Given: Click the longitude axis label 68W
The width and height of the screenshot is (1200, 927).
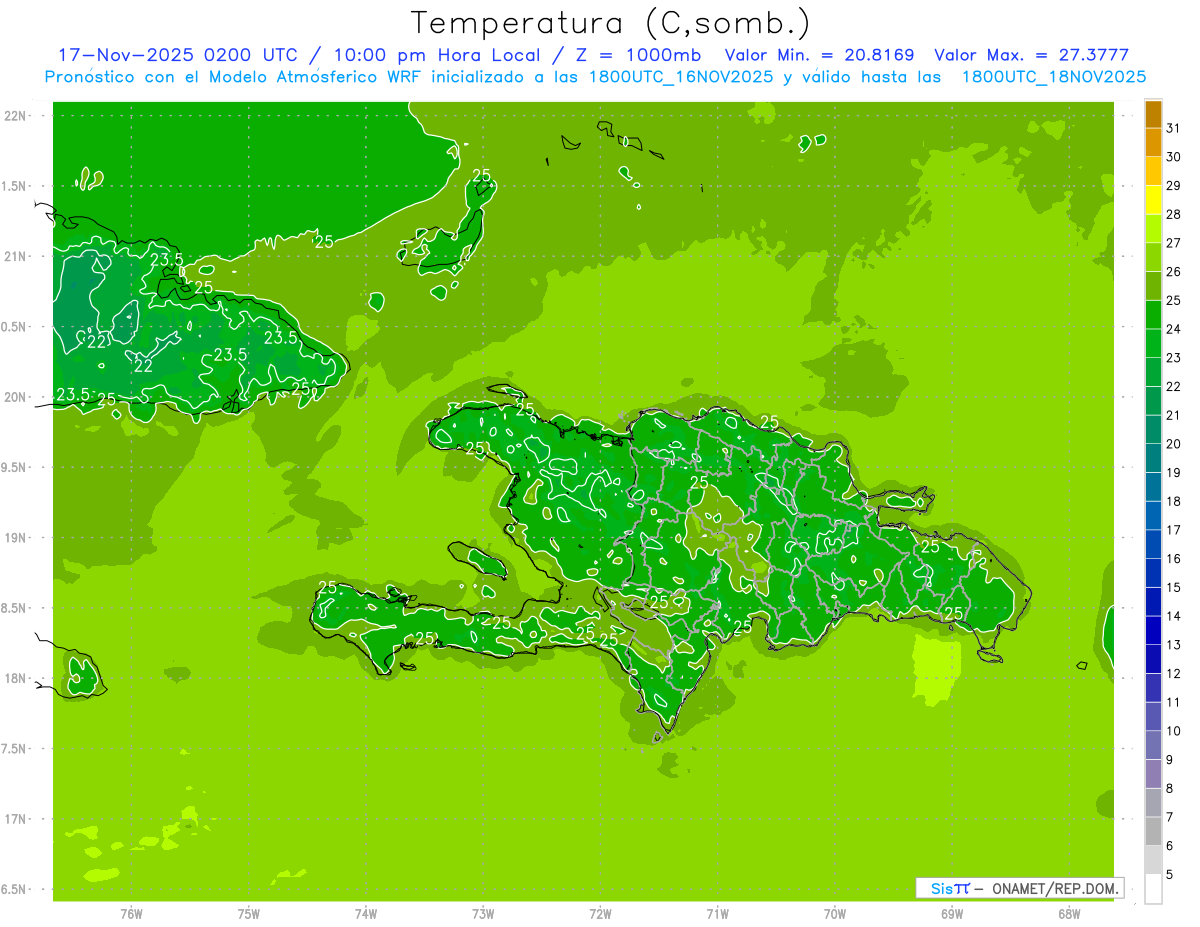Looking at the screenshot, I should tap(1069, 914).
